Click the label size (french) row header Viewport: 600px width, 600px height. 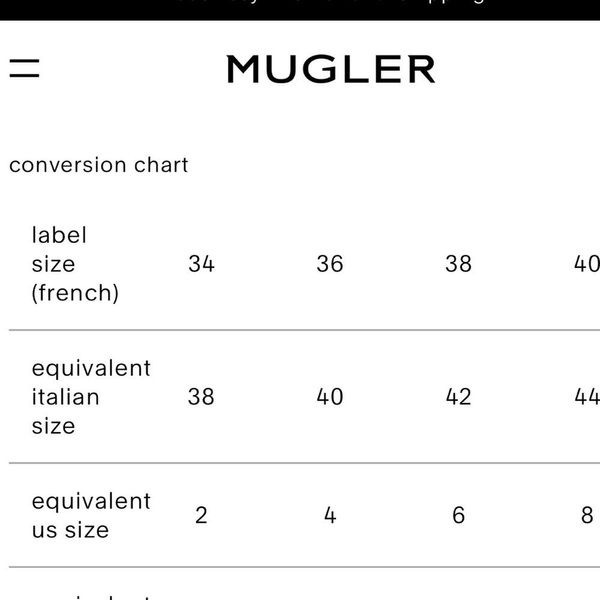tap(75, 264)
